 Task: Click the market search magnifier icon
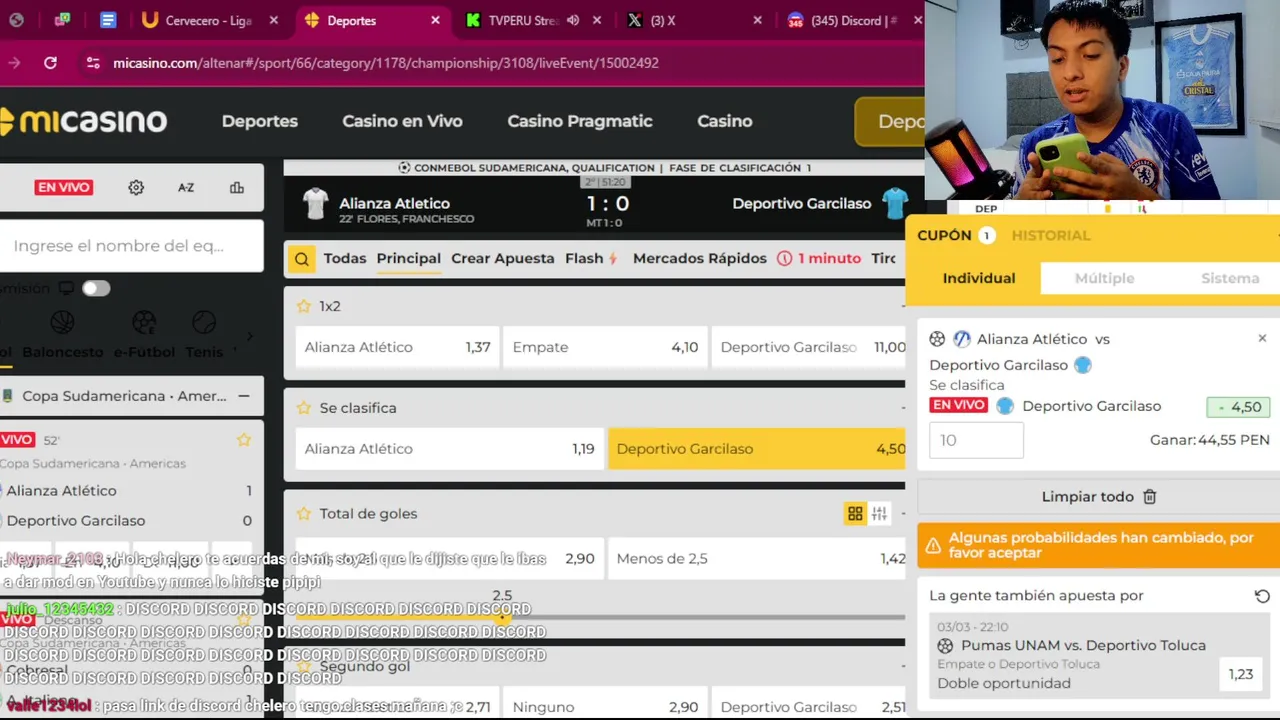coord(301,259)
